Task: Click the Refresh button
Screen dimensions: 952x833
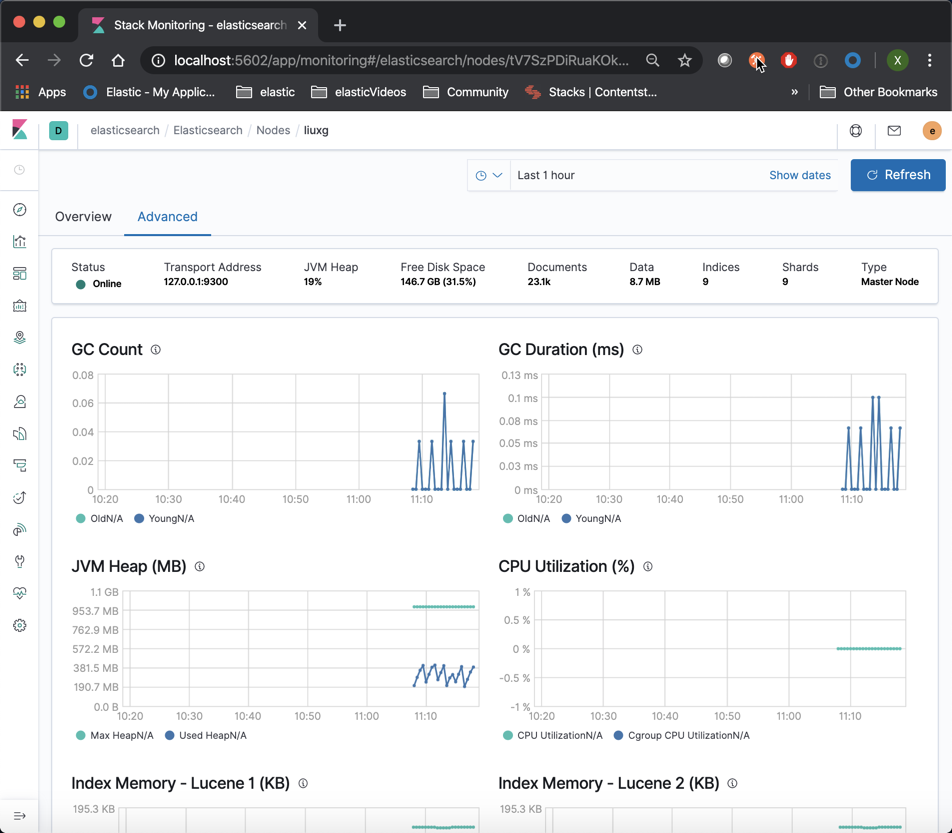Action: coord(897,175)
